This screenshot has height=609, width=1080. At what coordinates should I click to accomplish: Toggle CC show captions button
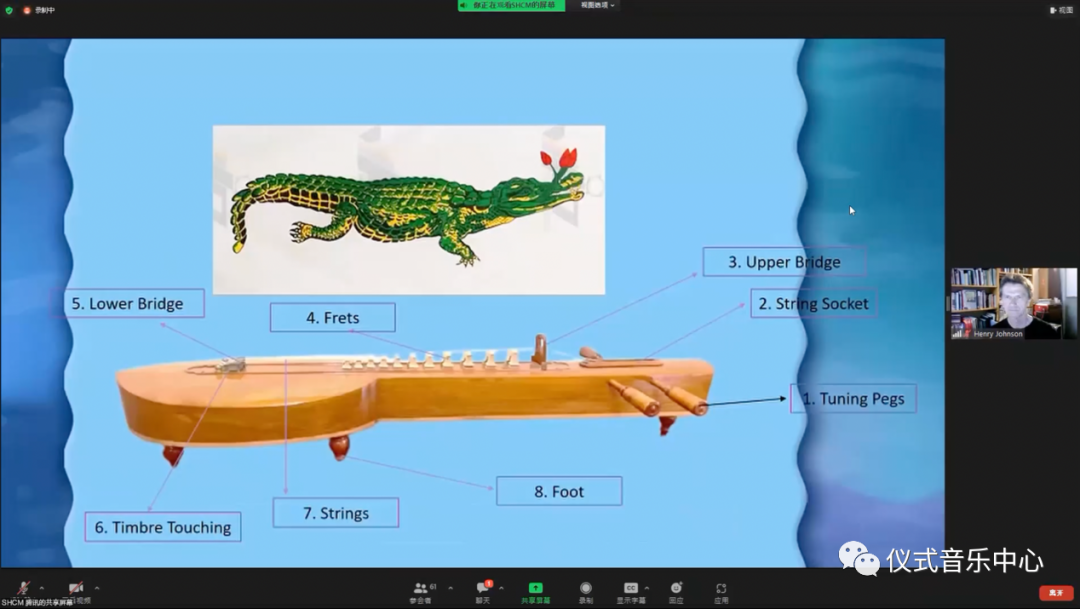tap(630, 588)
